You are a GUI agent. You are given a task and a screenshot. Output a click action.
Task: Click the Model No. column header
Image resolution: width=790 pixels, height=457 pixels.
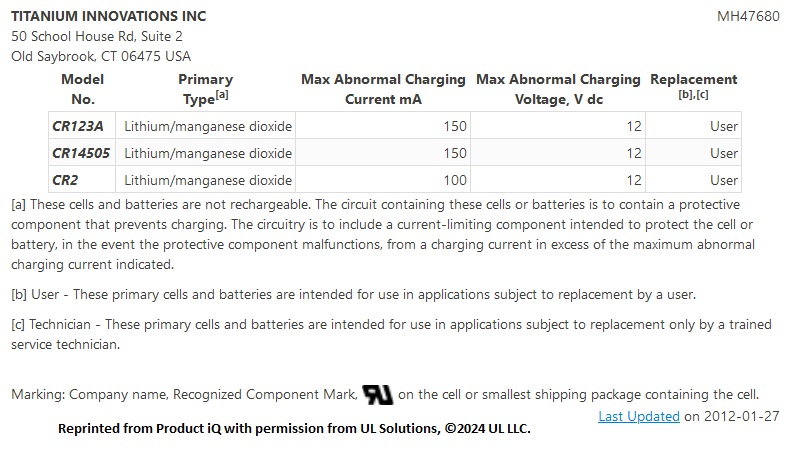coord(83,89)
